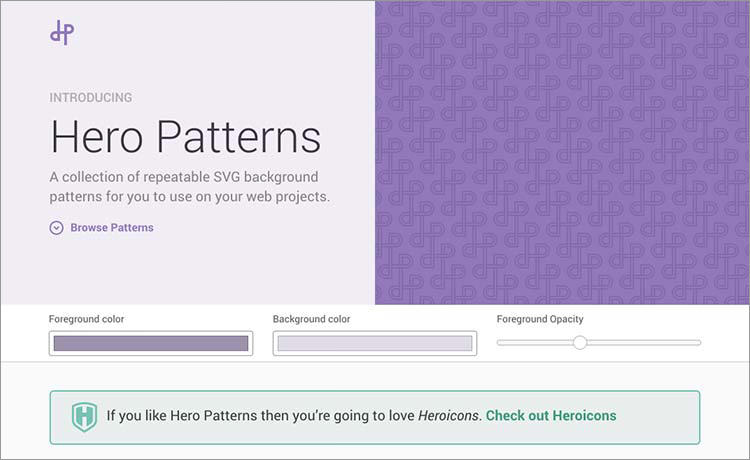The width and height of the screenshot is (750, 460).
Task: Click the 'A collection of repeatable SVG' description
Action: 189,186
